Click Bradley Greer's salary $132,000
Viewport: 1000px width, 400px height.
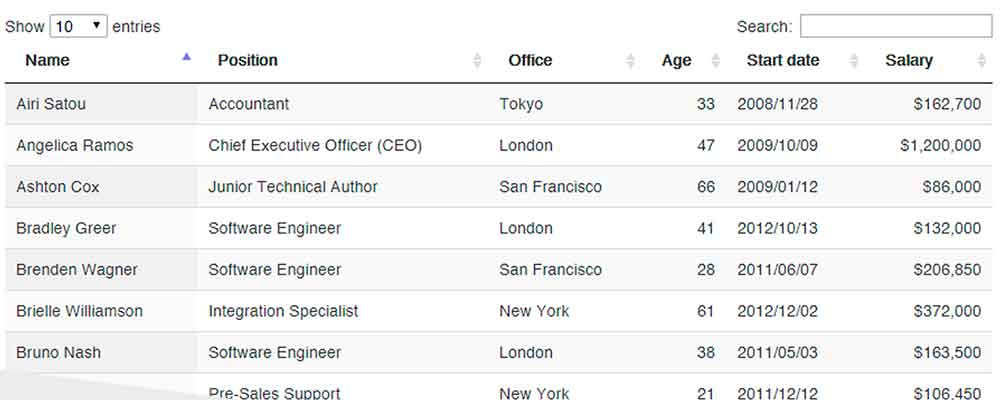click(947, 228)
